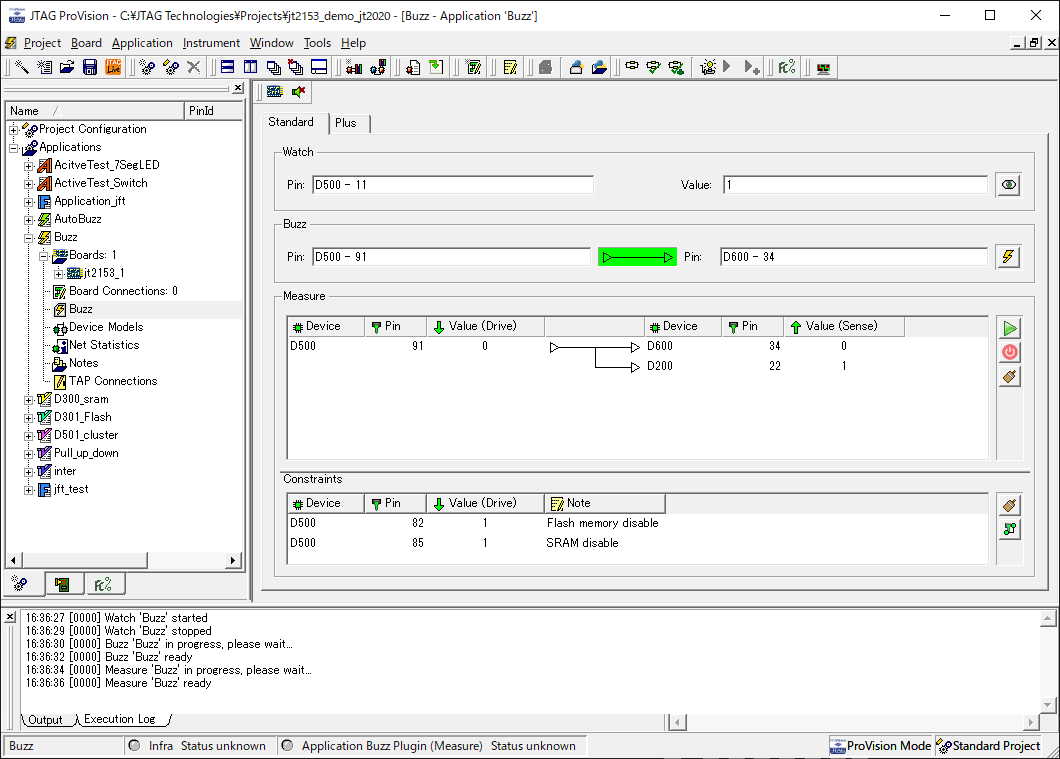Click the board view icon beside speaker
This screenshot has width=1060, height=759.
tap(274, 92)
